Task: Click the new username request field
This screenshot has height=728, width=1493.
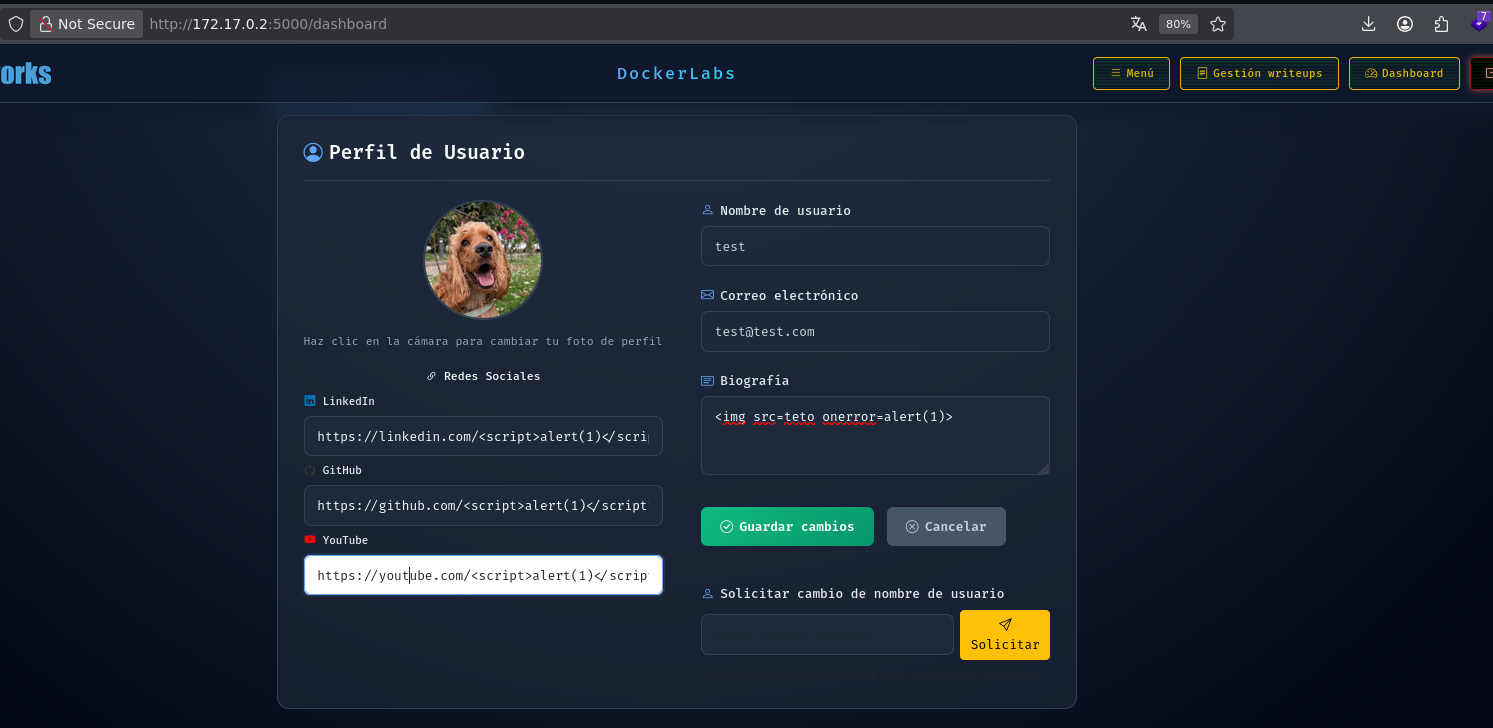Action: (827, 635)
